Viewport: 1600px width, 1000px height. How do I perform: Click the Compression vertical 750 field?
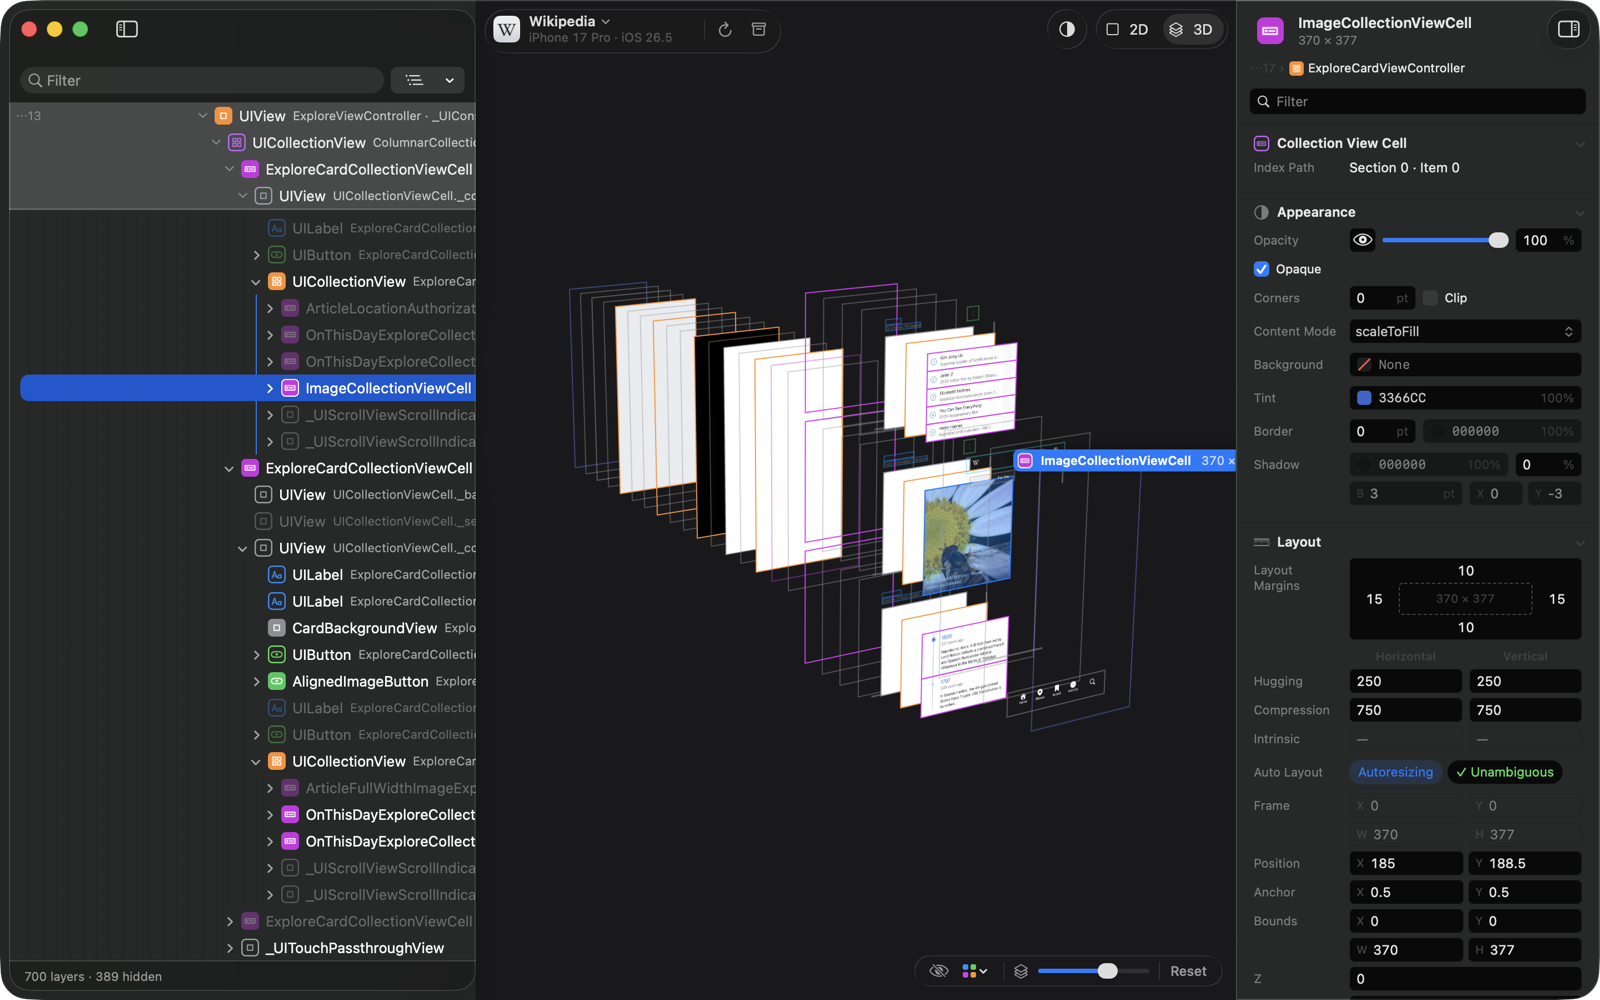pyautogui.click(x=1525, y=710)
